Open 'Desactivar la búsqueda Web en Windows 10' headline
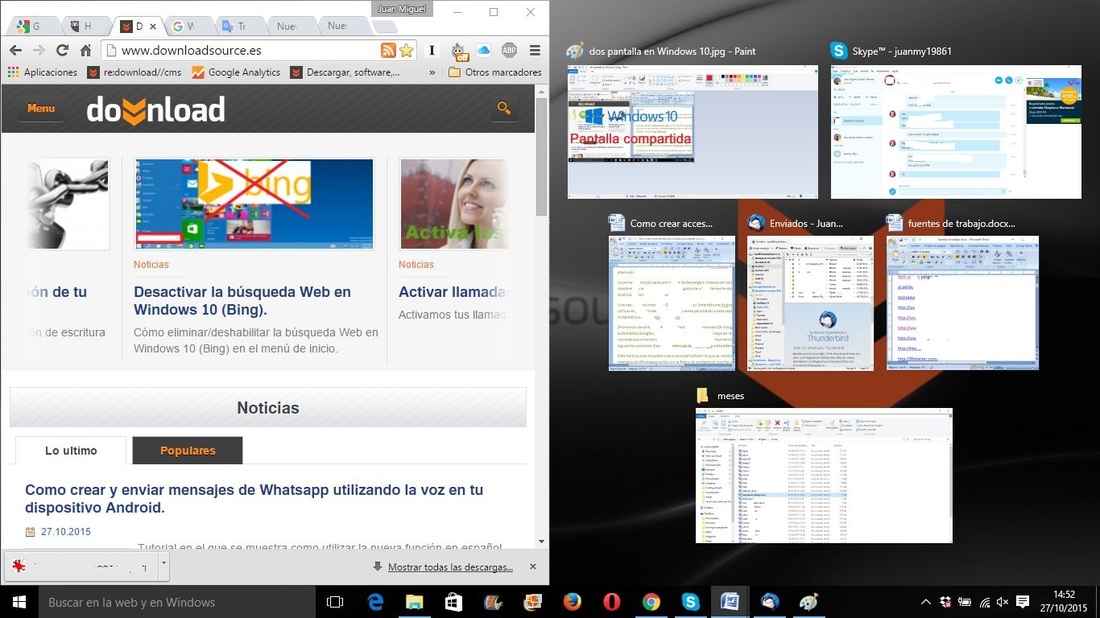 point(242,300)
